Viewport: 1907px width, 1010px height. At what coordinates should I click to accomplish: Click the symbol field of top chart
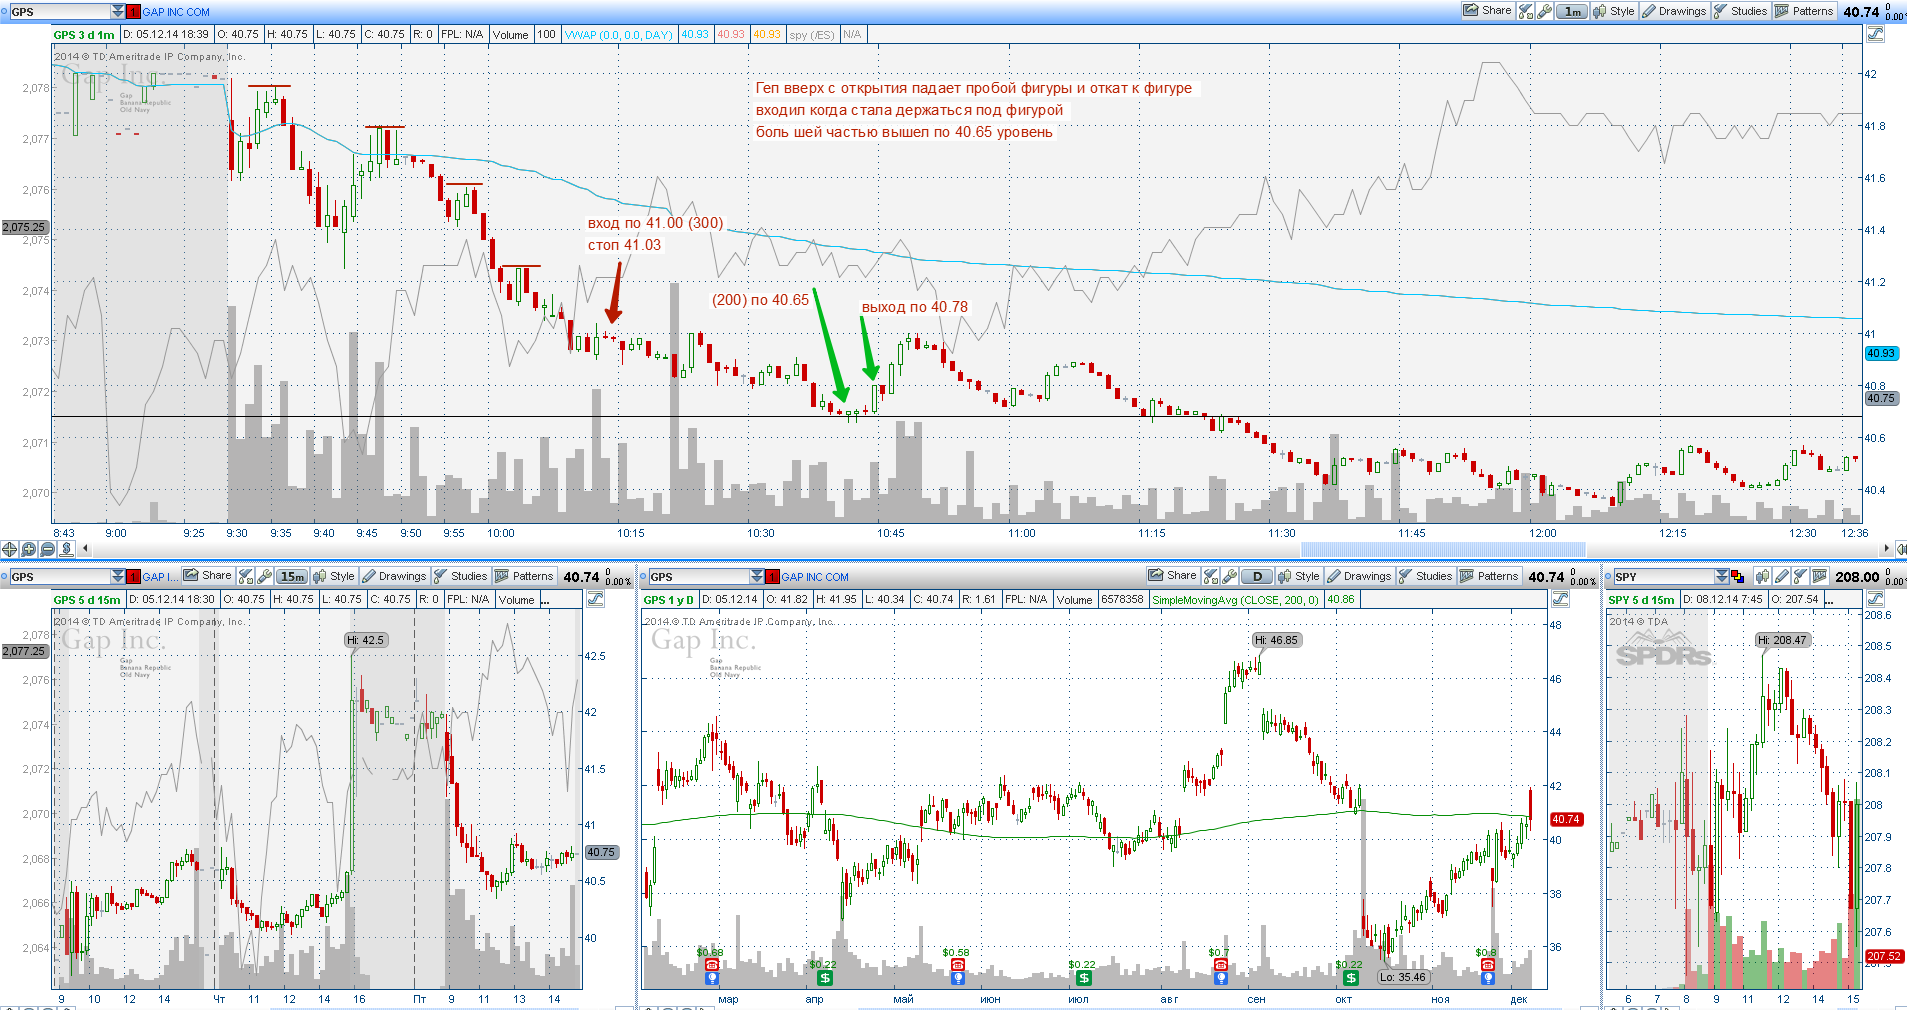[x=59, y=12]
